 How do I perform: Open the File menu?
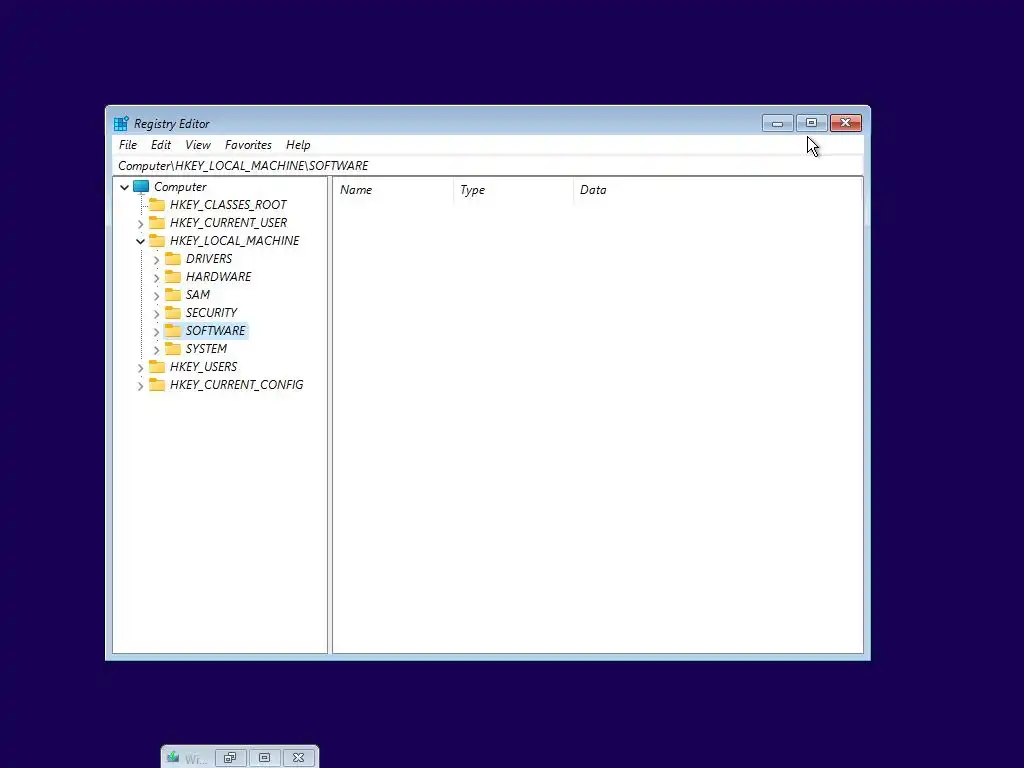pyautogui.click(x=128, y=145)
